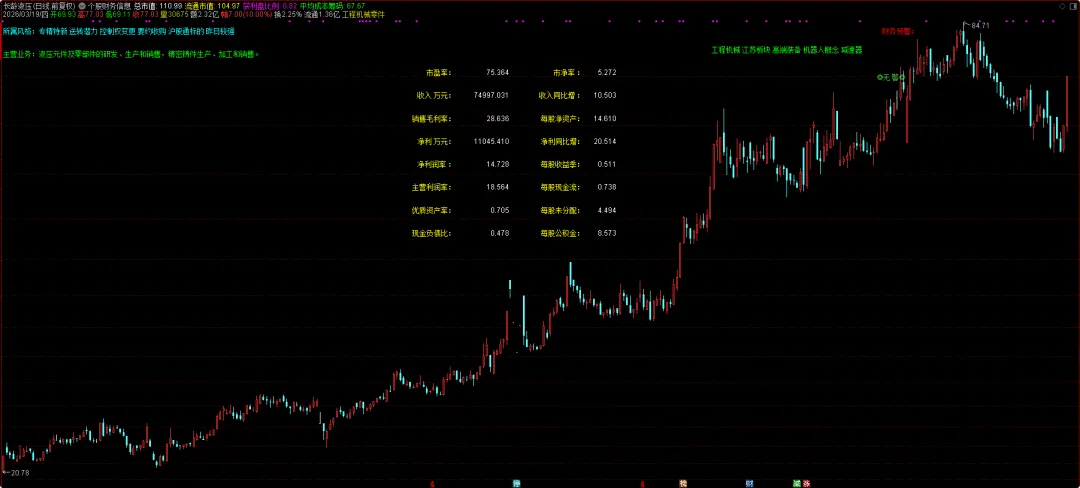Click the 每股未分配 value 4.494
The width and height of the screenshot is (1080, 488).
coord(607,210)
